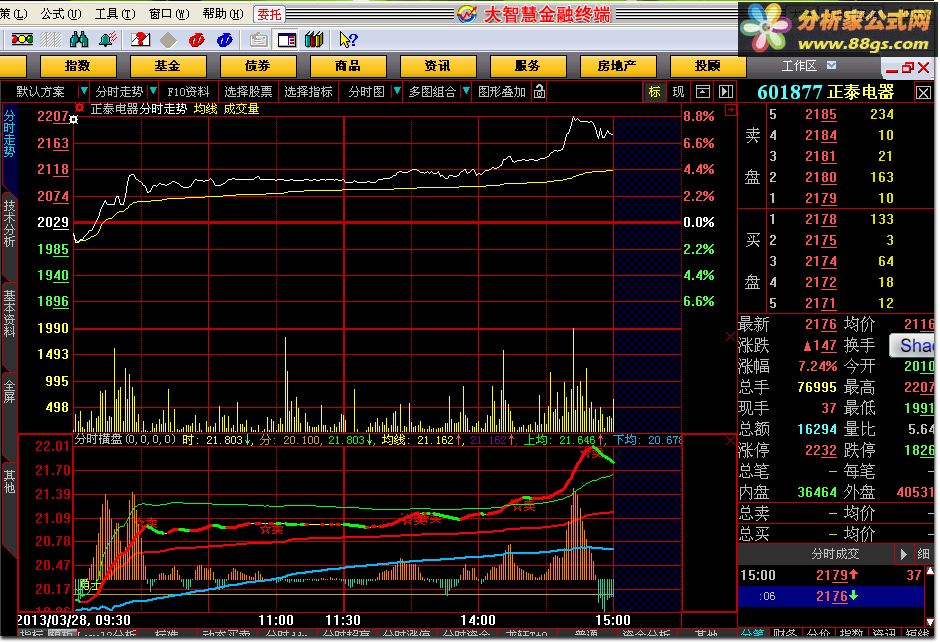
Task: Click the gray clipboard toolbar icon
Action: click(258, 40)
